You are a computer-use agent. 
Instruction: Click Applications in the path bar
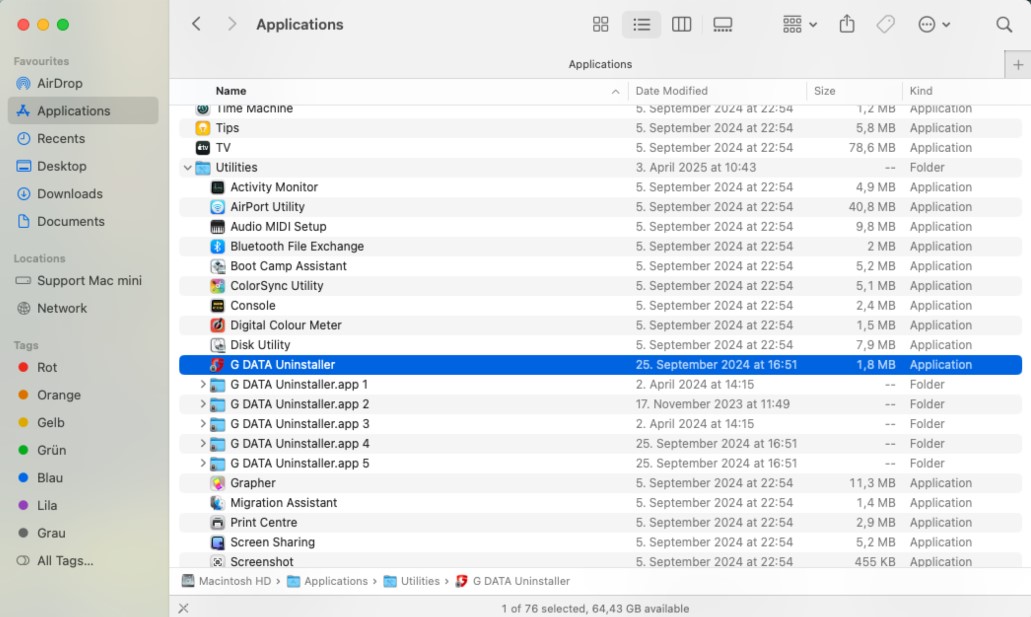click(x=327, y=581)
